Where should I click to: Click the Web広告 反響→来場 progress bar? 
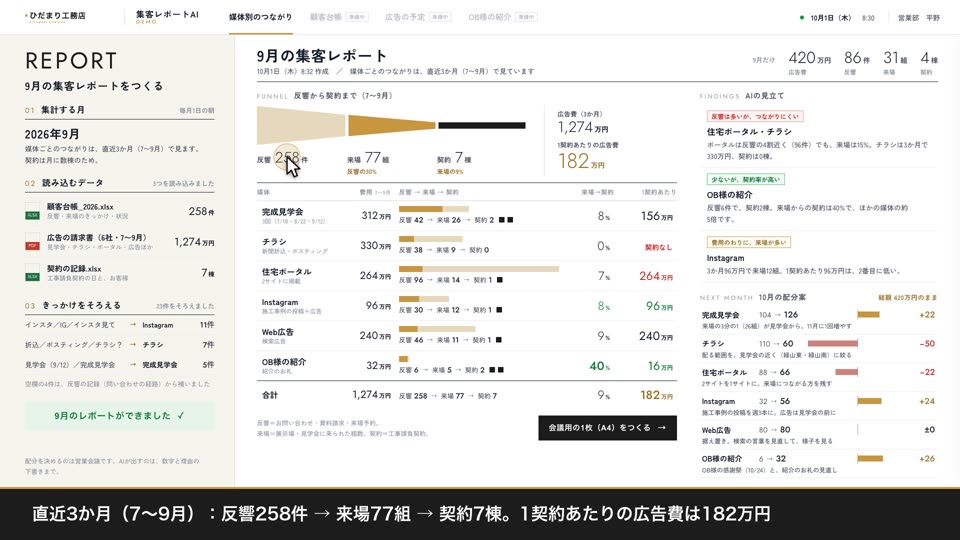coord(437,329)
